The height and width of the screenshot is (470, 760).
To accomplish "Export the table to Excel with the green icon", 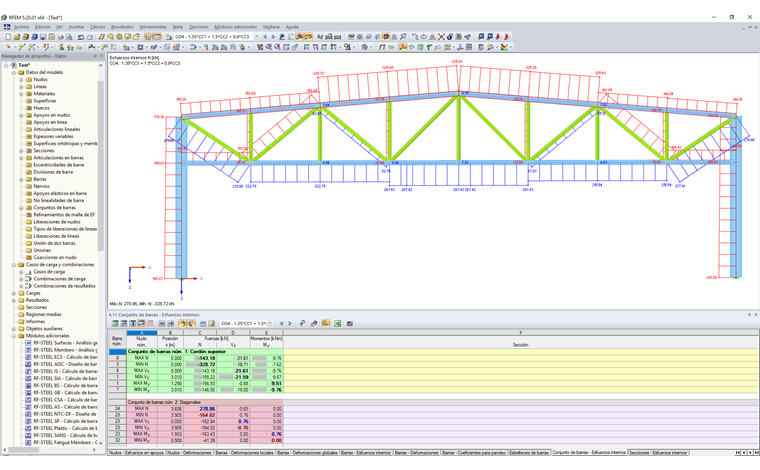I will [x=337, y=324].
